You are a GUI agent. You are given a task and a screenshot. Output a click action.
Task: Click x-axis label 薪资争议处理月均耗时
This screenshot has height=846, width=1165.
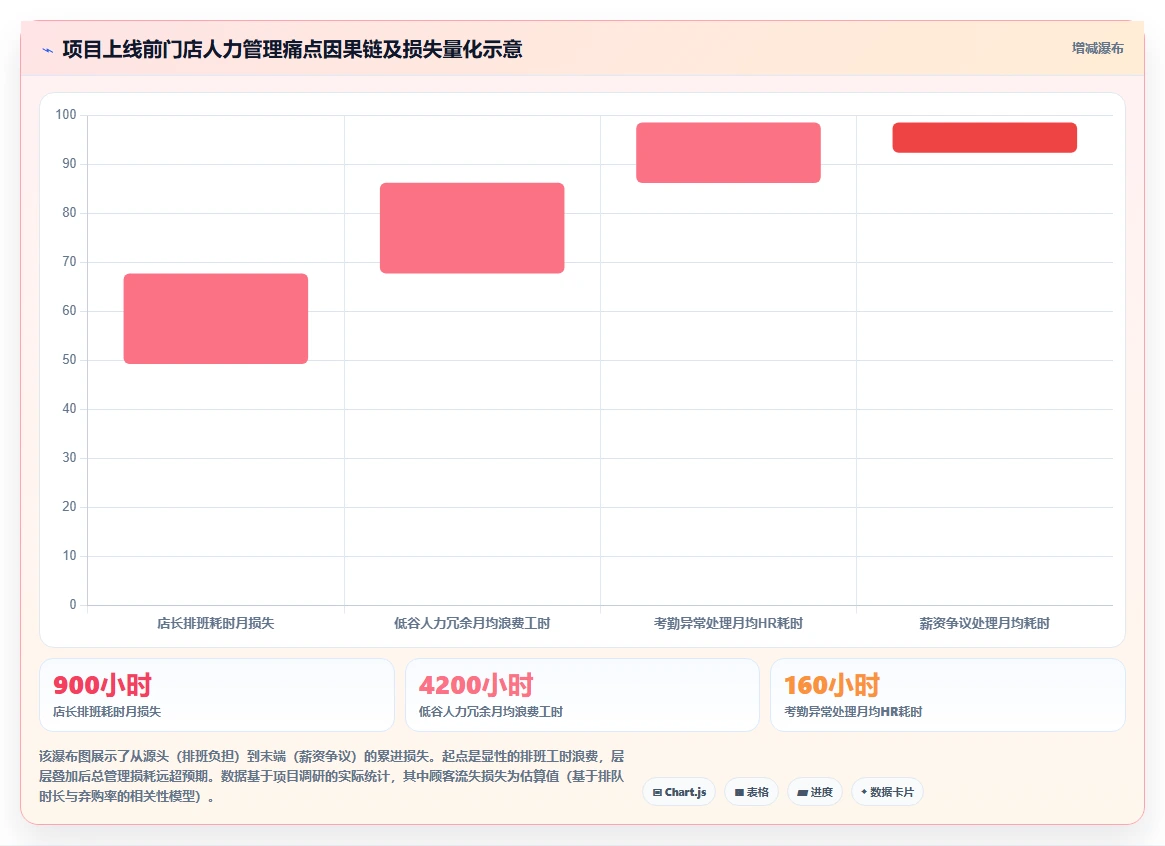click(x=984, y=623)
